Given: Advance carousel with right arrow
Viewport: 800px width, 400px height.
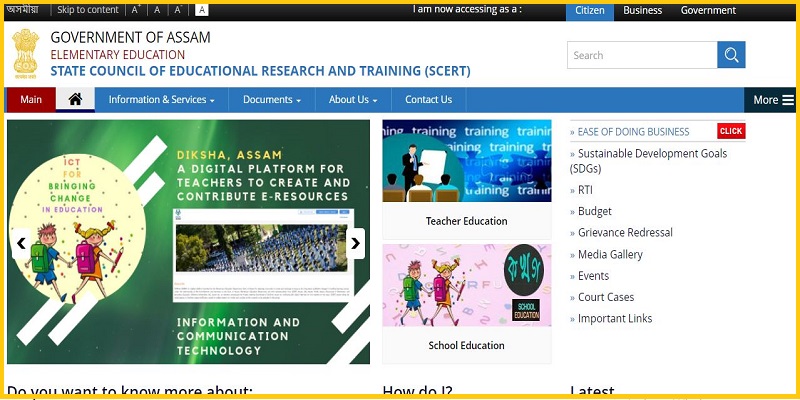Looking at the screenshot, I should [x=356, y=244].
